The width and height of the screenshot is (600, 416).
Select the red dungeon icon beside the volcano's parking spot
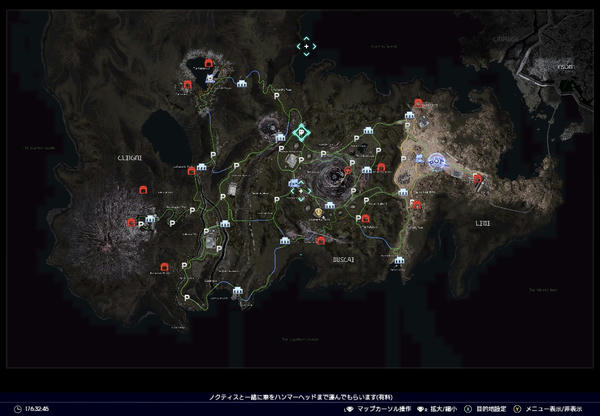[x=132, y=222]
